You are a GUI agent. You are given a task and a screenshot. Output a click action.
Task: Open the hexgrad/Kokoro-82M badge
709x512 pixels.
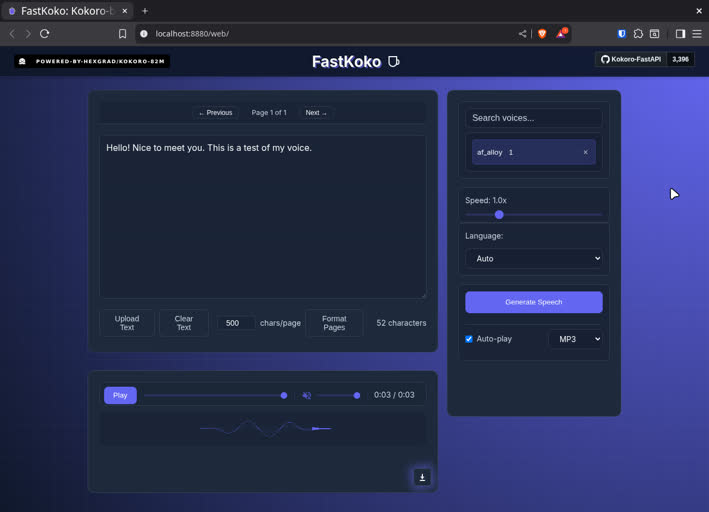(x=92, y=61)
